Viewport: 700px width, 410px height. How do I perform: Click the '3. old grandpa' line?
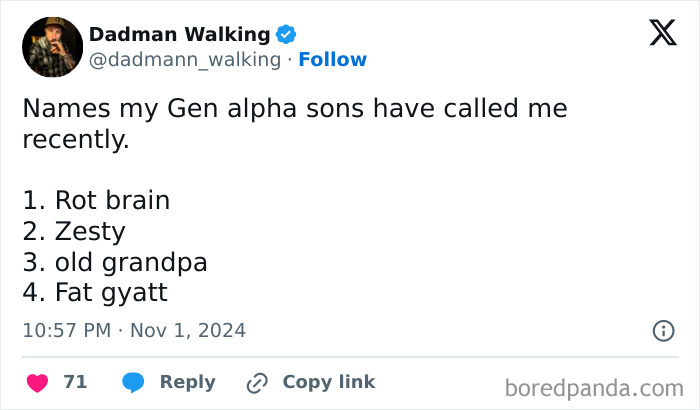(114, 263)
